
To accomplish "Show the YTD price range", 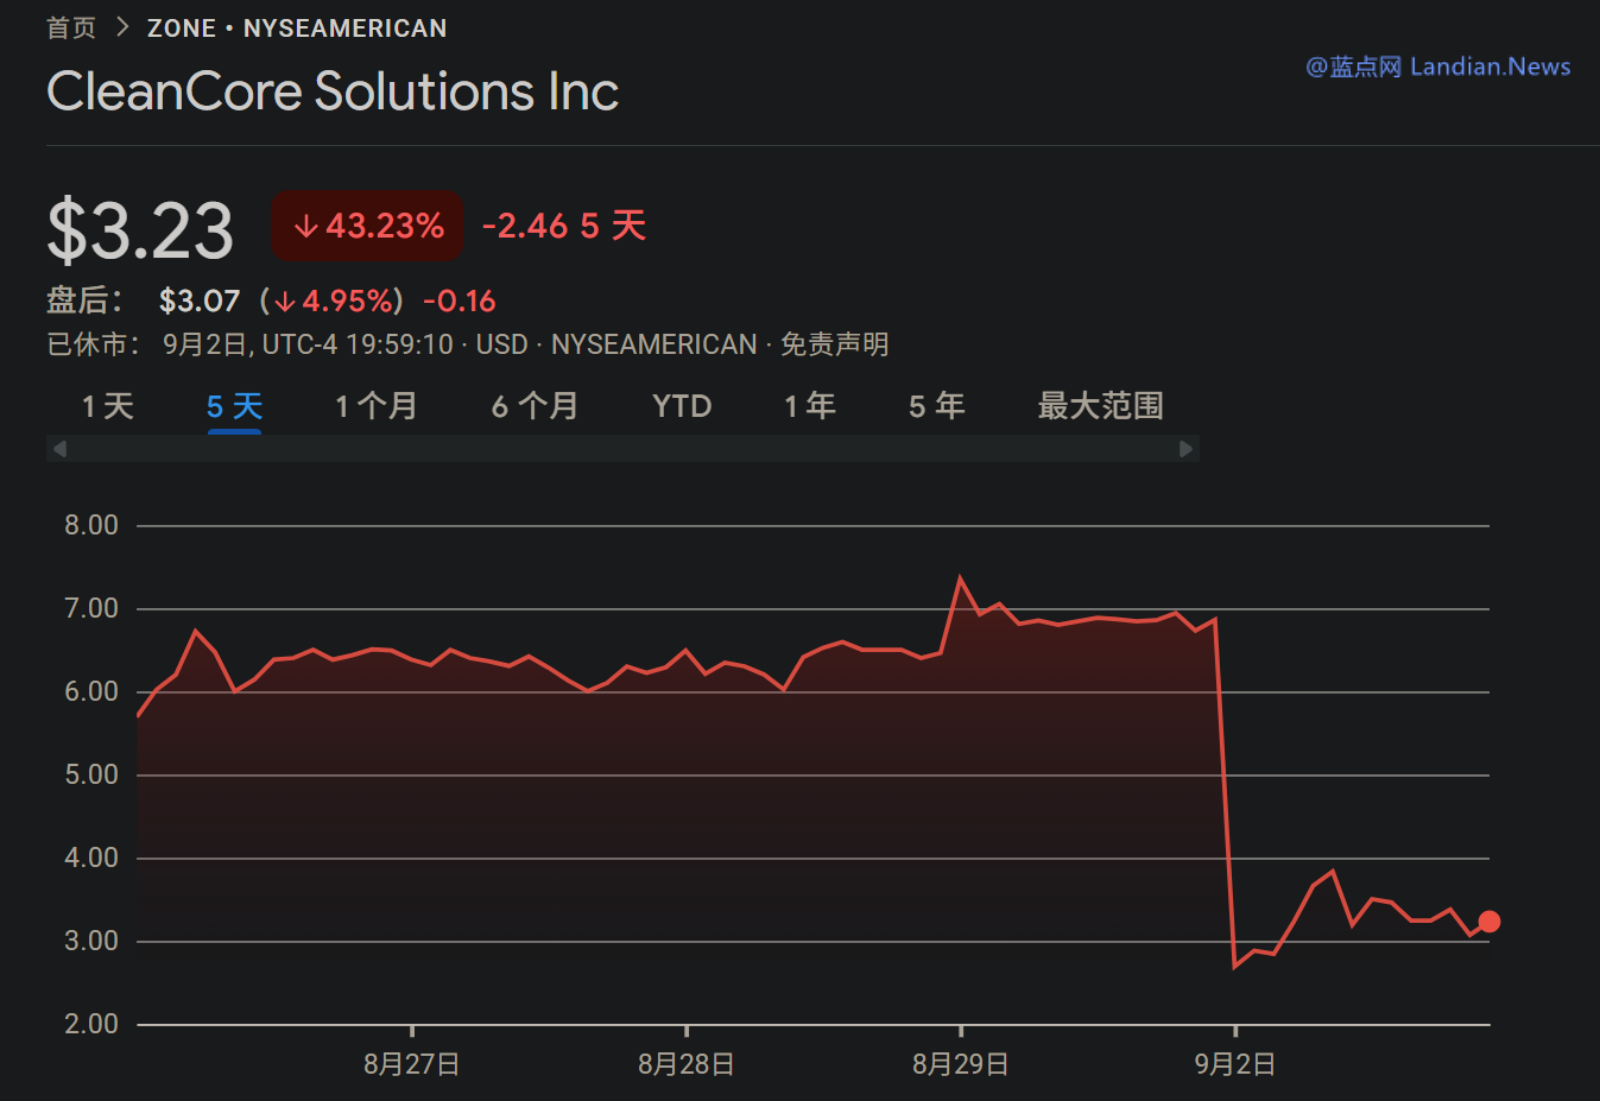I will pos(681,406).
